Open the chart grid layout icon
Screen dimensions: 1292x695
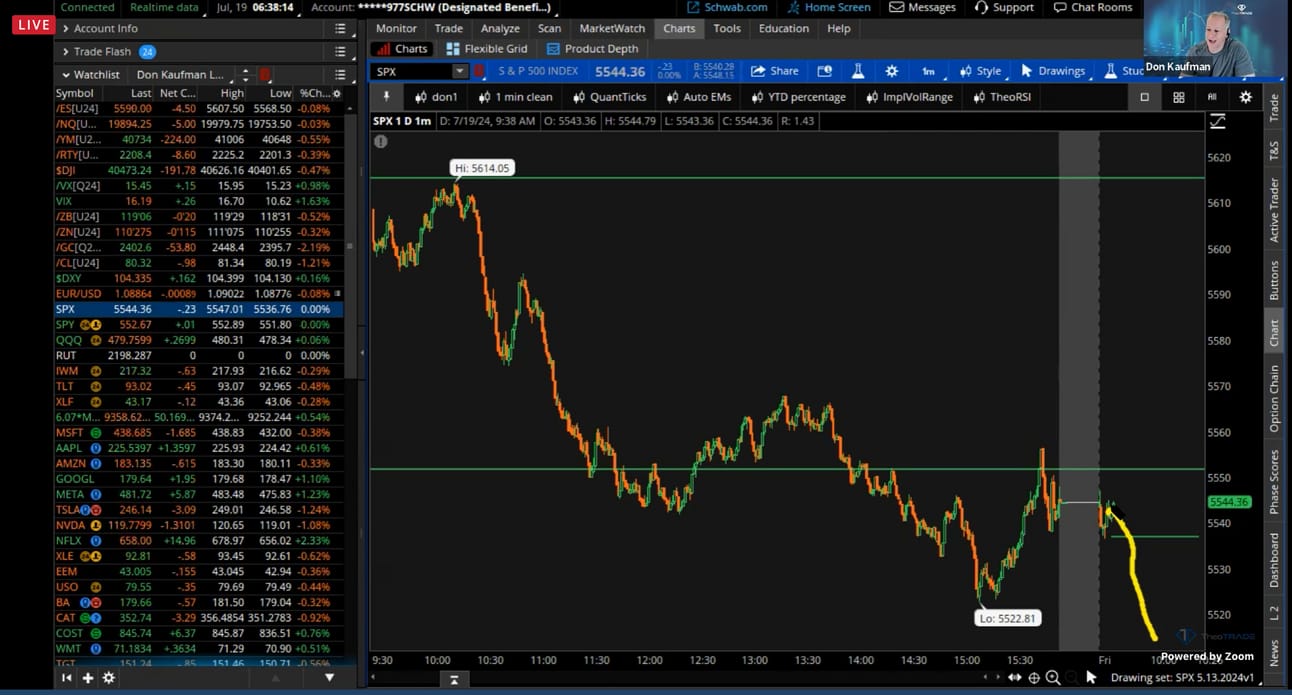(x=1179, y=97)
